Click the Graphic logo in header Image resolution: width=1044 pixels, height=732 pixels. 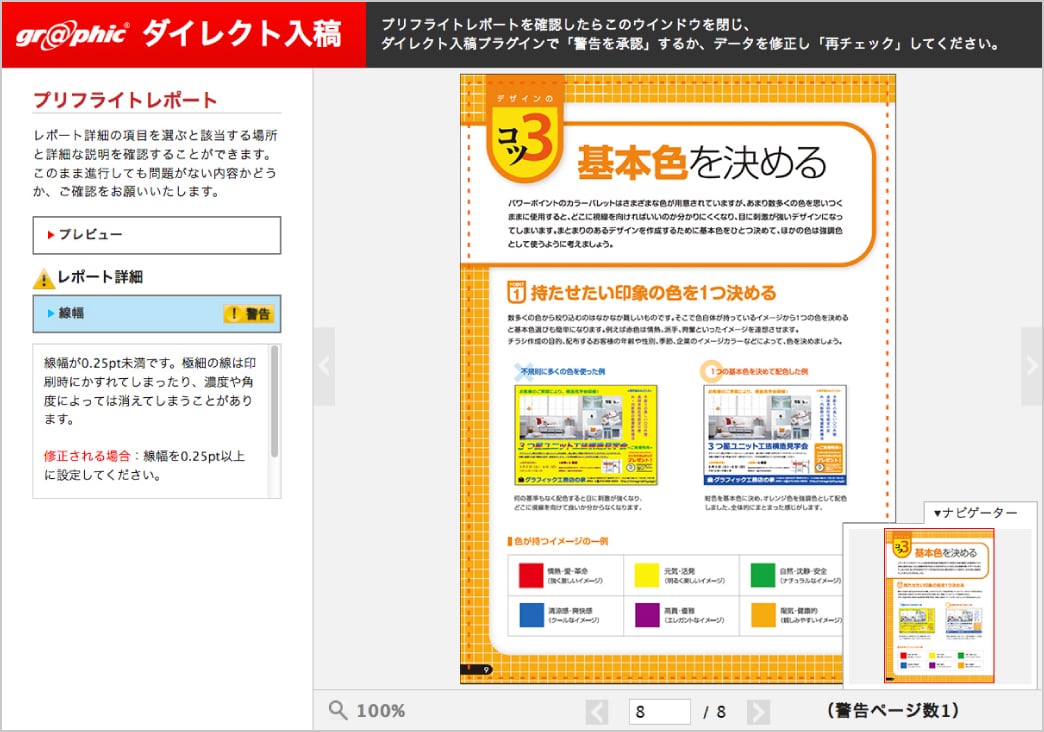(x=71, y=35)
